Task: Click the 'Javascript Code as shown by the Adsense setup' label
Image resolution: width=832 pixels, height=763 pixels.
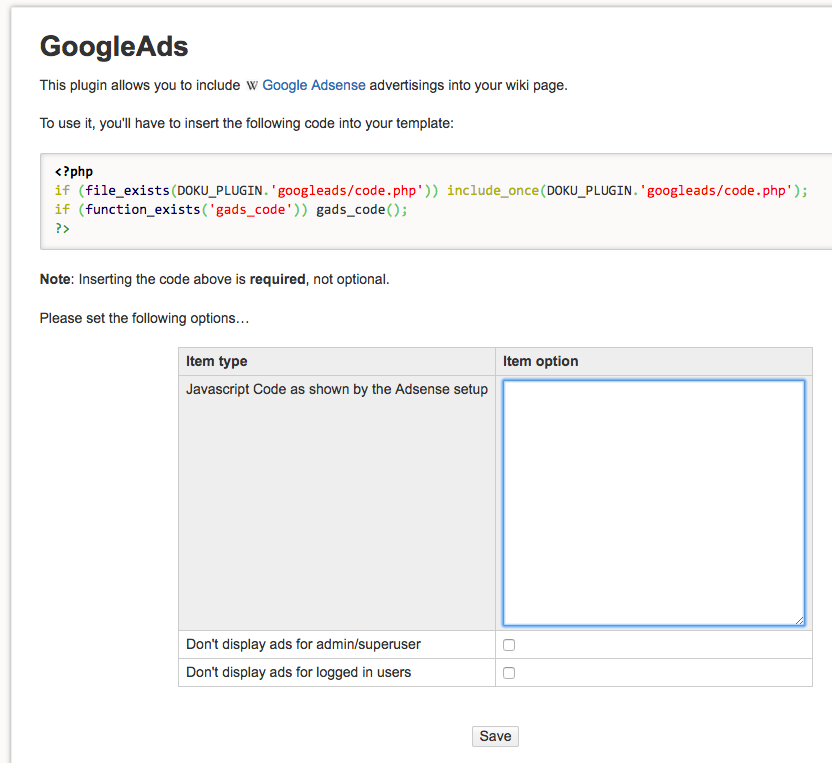Action: click(x=337, y=389)
